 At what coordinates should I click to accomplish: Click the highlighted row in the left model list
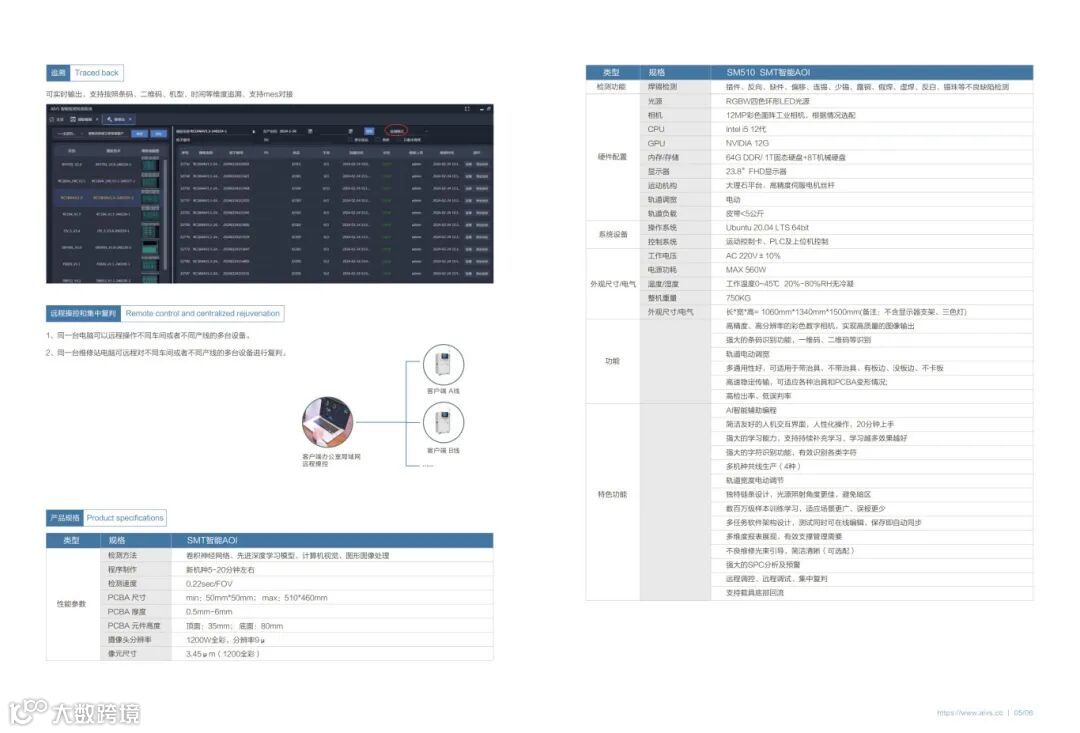pyautogui.click(x=108, y=198)
